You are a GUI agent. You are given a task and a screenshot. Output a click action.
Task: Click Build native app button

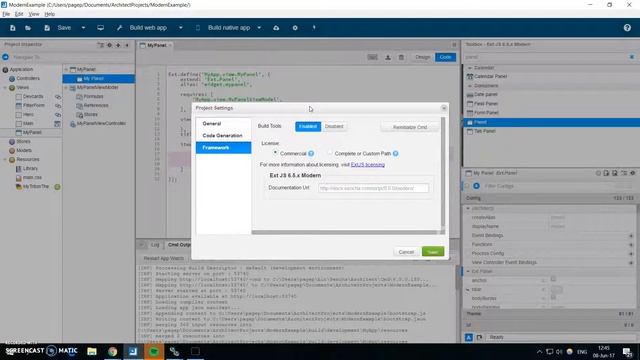[x=223, y=28]
